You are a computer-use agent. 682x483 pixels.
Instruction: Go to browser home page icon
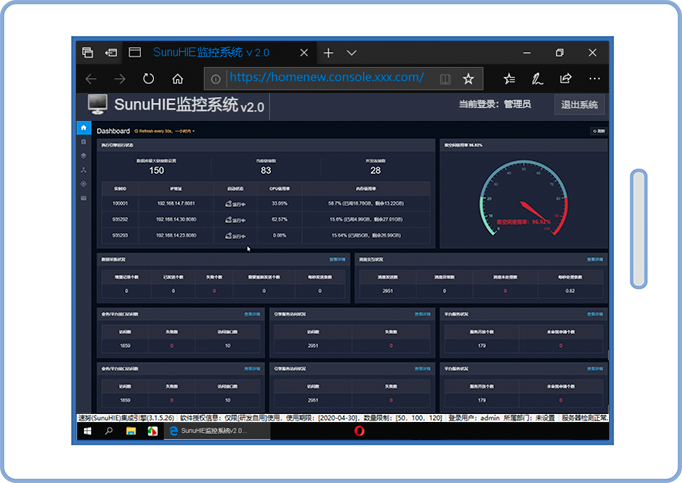[x=177, y=78]
